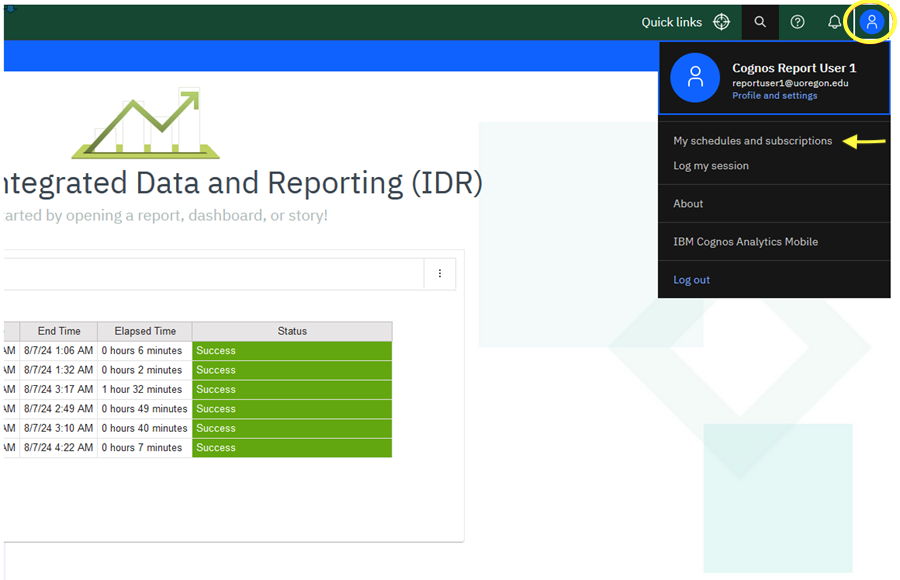
Task: Open the three-dot widget menu
Action: click(x=440, y=273)
